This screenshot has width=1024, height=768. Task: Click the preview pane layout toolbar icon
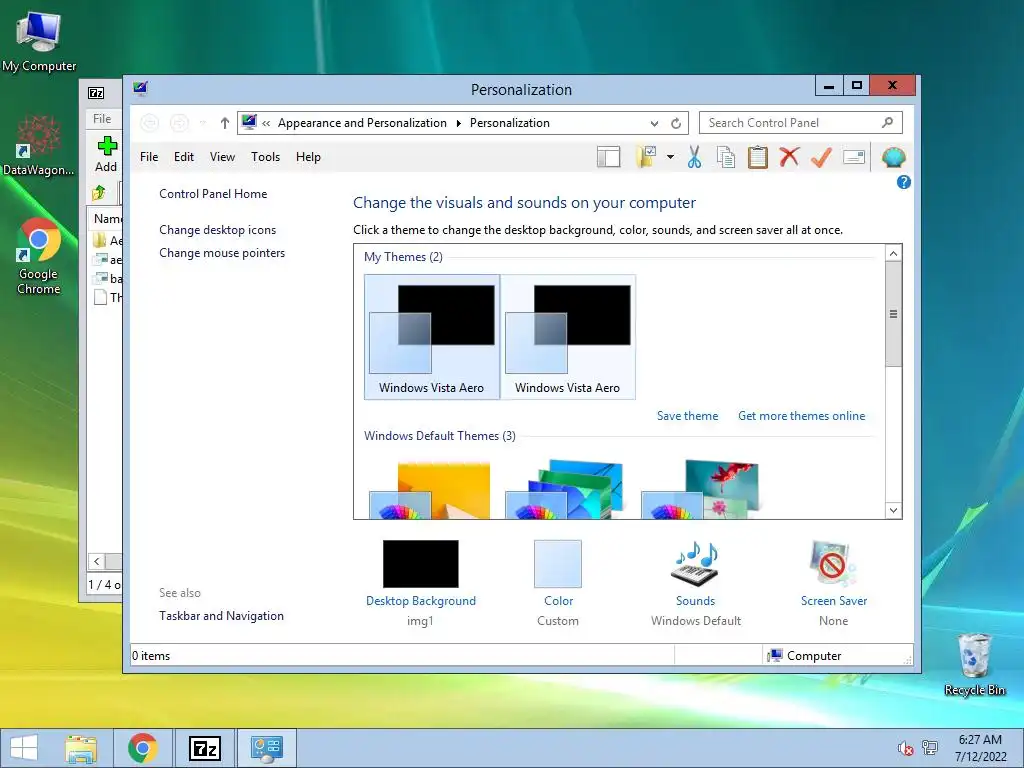[608, 157]
